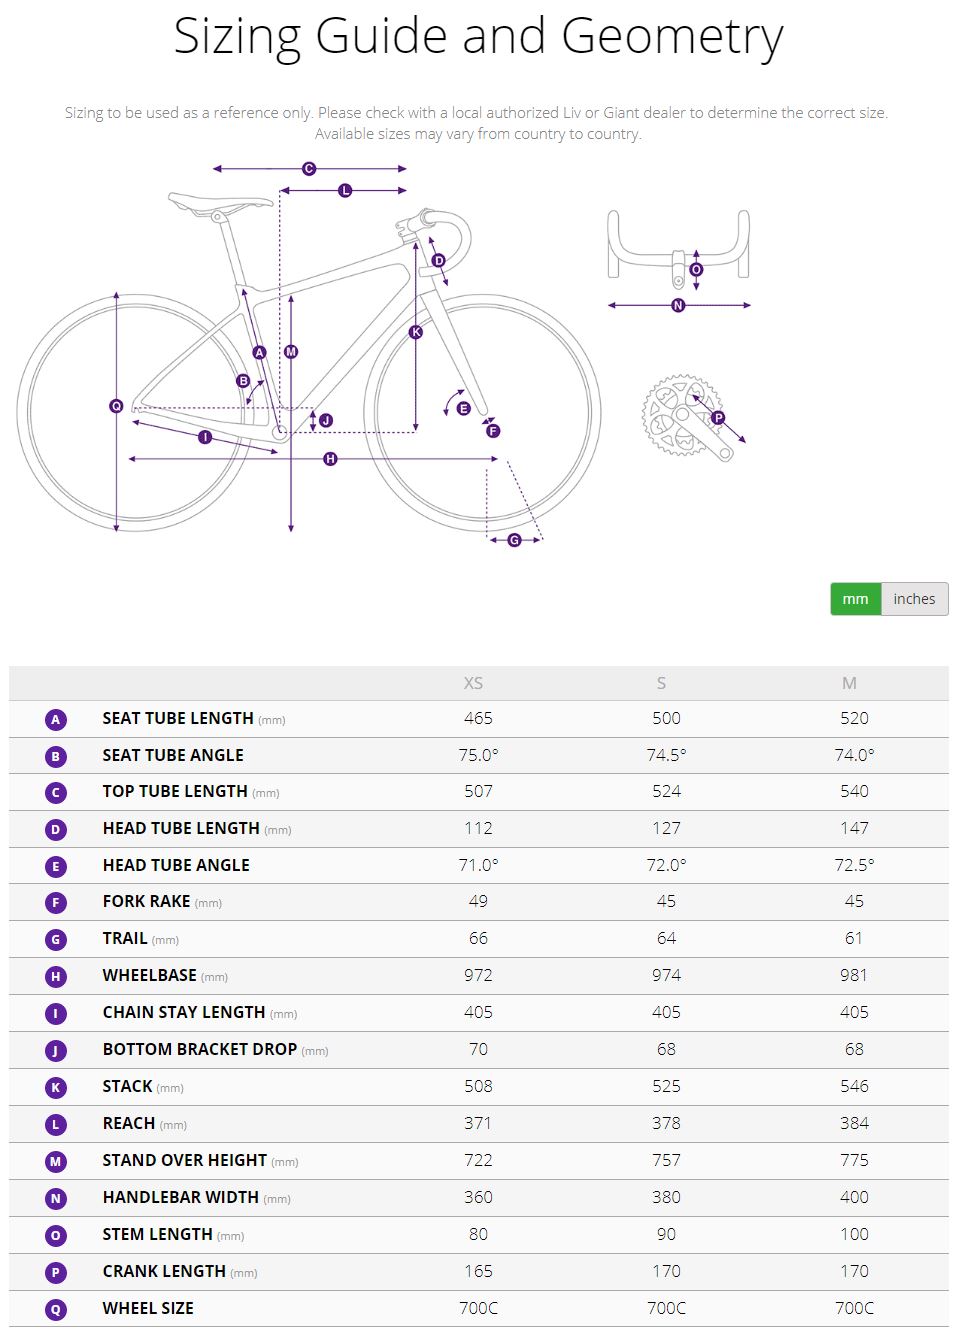Click the XS size column header
This screenshot has width=961, height=1334.
pos(473,683)
